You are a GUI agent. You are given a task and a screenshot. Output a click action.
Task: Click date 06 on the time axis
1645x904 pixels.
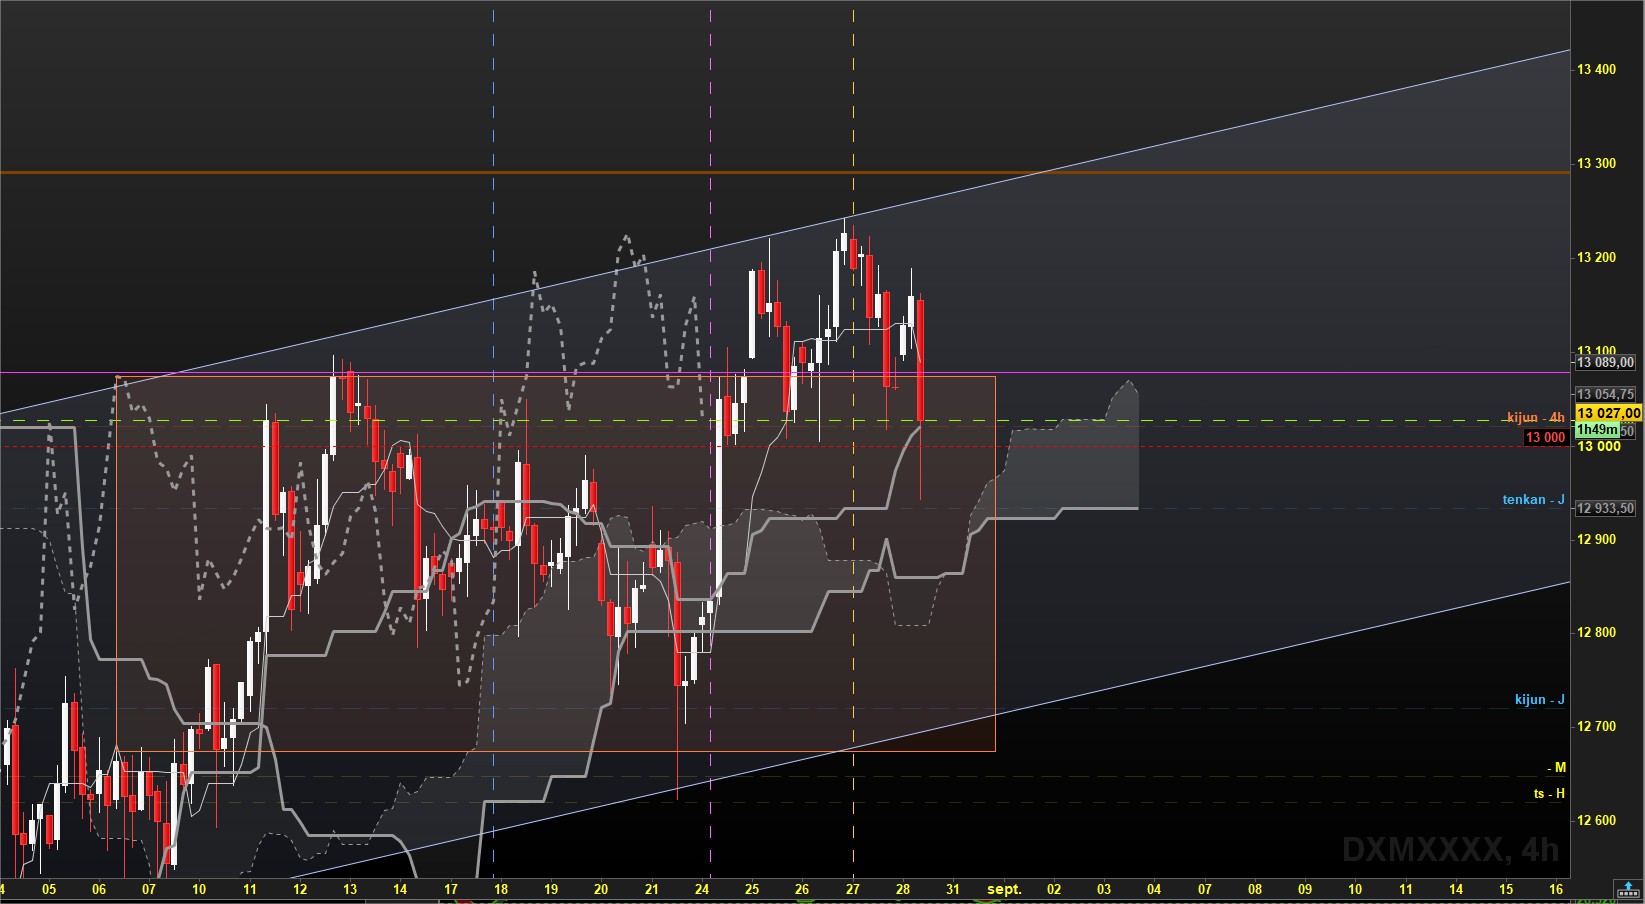click(x=99, y=889)
